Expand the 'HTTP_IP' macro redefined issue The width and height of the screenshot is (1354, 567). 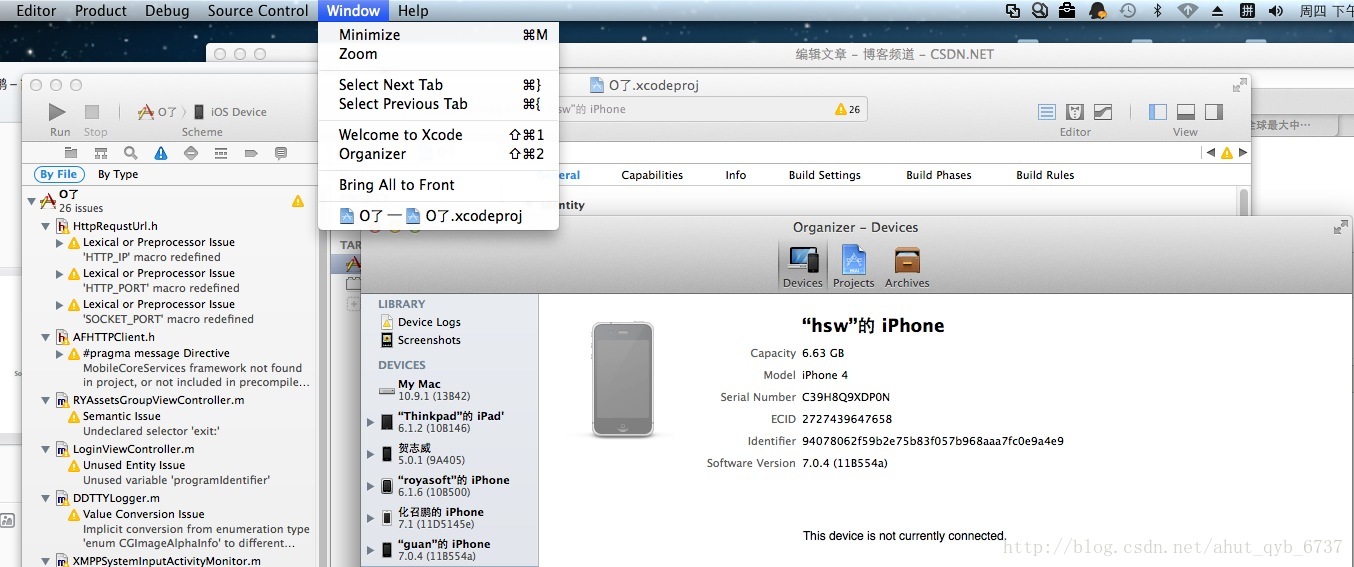(60, 242)
